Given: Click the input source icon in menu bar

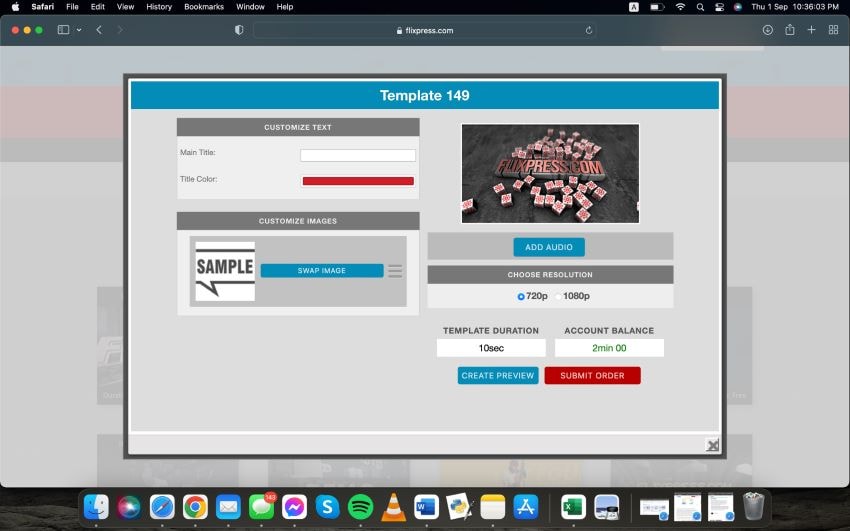Looking at the screenshot, I should pyautogui.click(x=634, y=7).
